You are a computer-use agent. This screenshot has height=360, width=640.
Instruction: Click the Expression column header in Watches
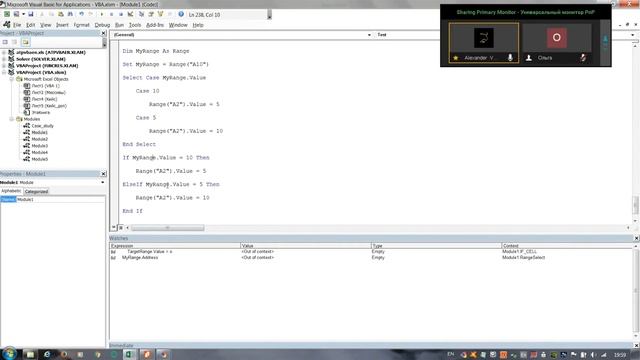pos(175,246)
